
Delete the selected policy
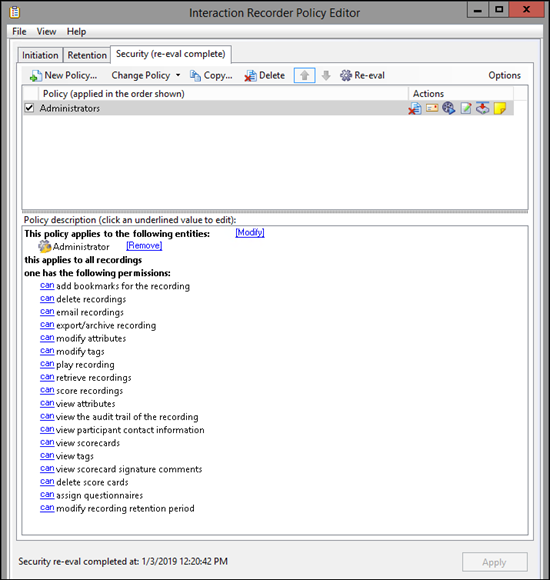pyautogui.click(x=264, y=75)
